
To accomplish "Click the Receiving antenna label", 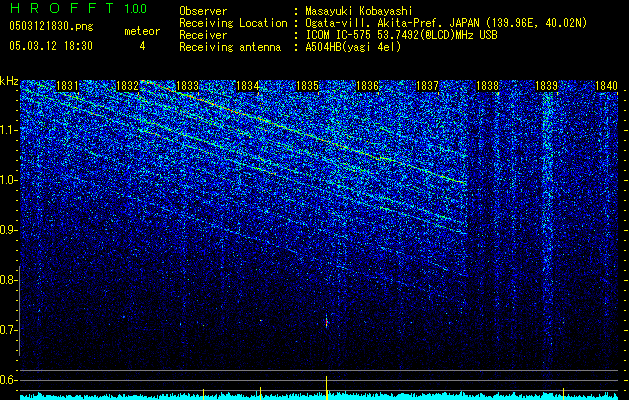I will (230, 47).
